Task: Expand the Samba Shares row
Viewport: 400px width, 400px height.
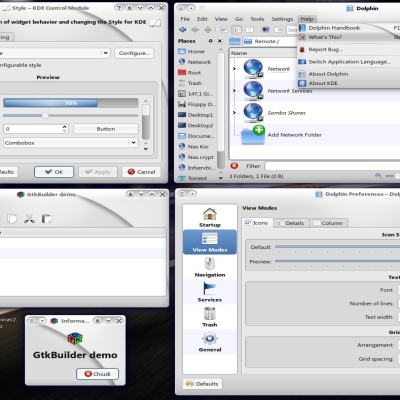Action: coord(234,113)
